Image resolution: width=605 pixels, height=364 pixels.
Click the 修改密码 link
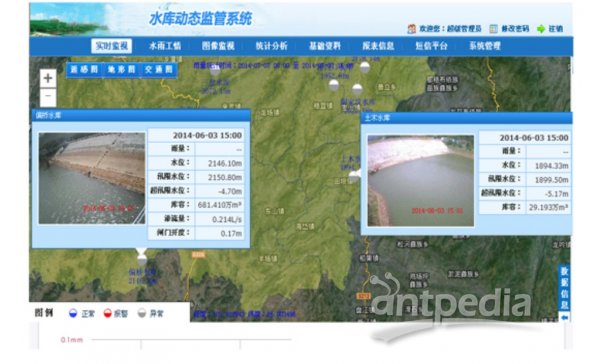pyautogui.click(x=515, y=29)
